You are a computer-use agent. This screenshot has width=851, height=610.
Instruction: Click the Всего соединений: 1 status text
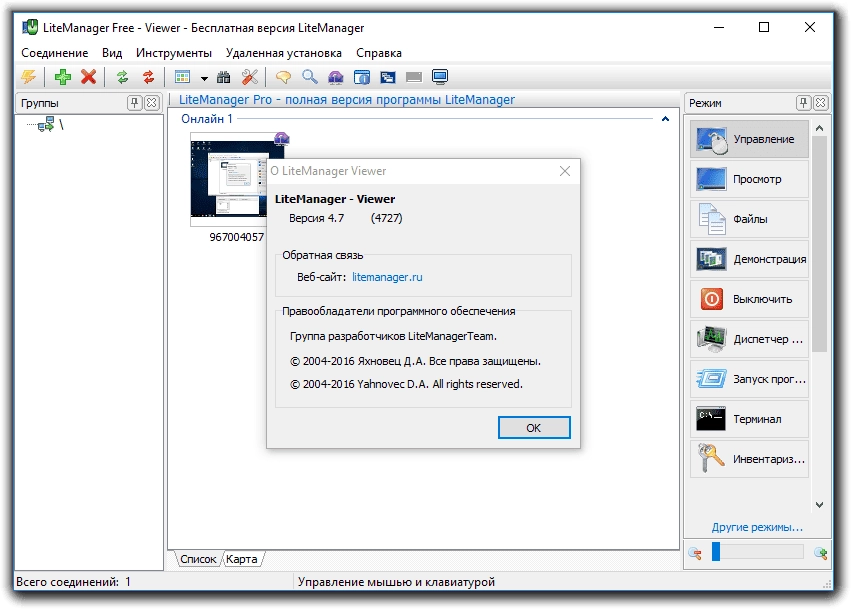pos(73,582)
